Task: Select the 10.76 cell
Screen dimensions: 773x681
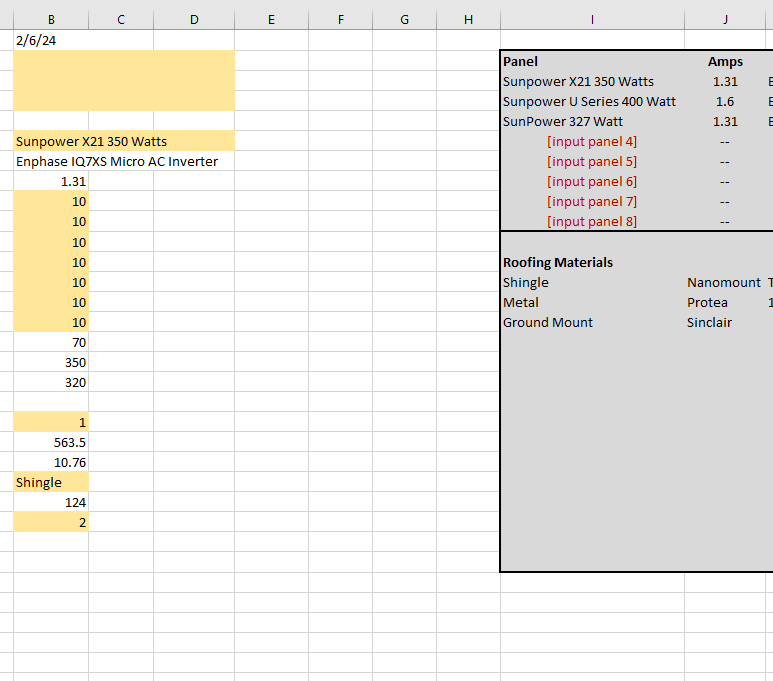Action: click(51, 463)
